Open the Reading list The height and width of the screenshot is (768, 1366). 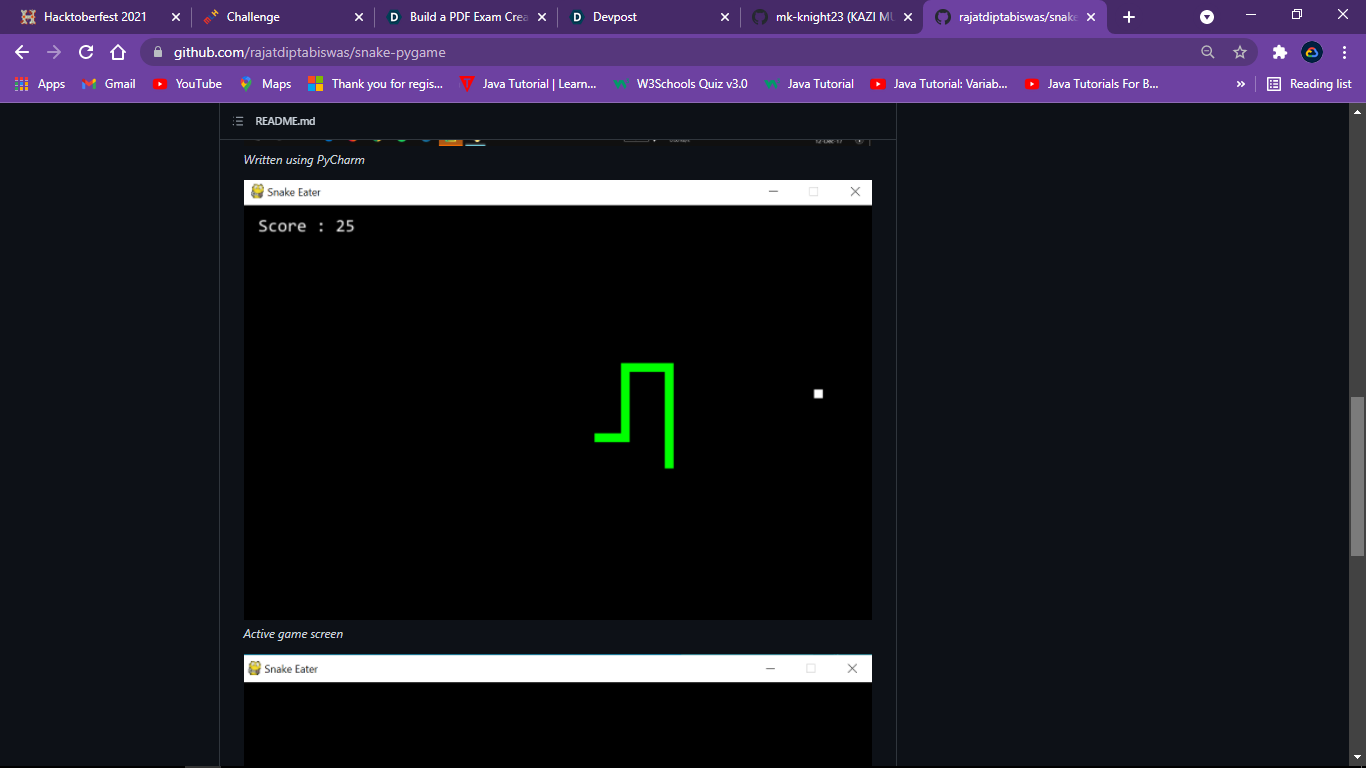pyautogui.click(x=1309, y=84)
